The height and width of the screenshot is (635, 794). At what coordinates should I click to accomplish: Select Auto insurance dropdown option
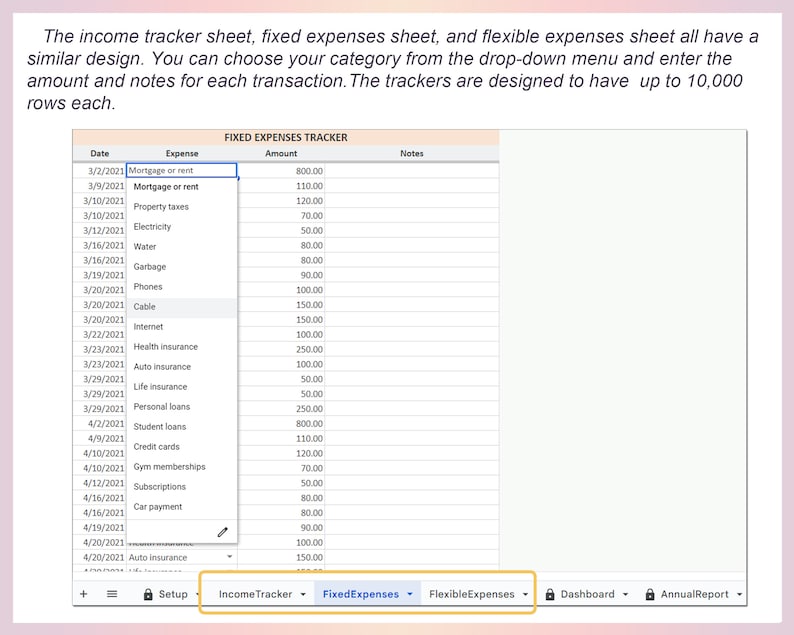(x=182, y=367)
